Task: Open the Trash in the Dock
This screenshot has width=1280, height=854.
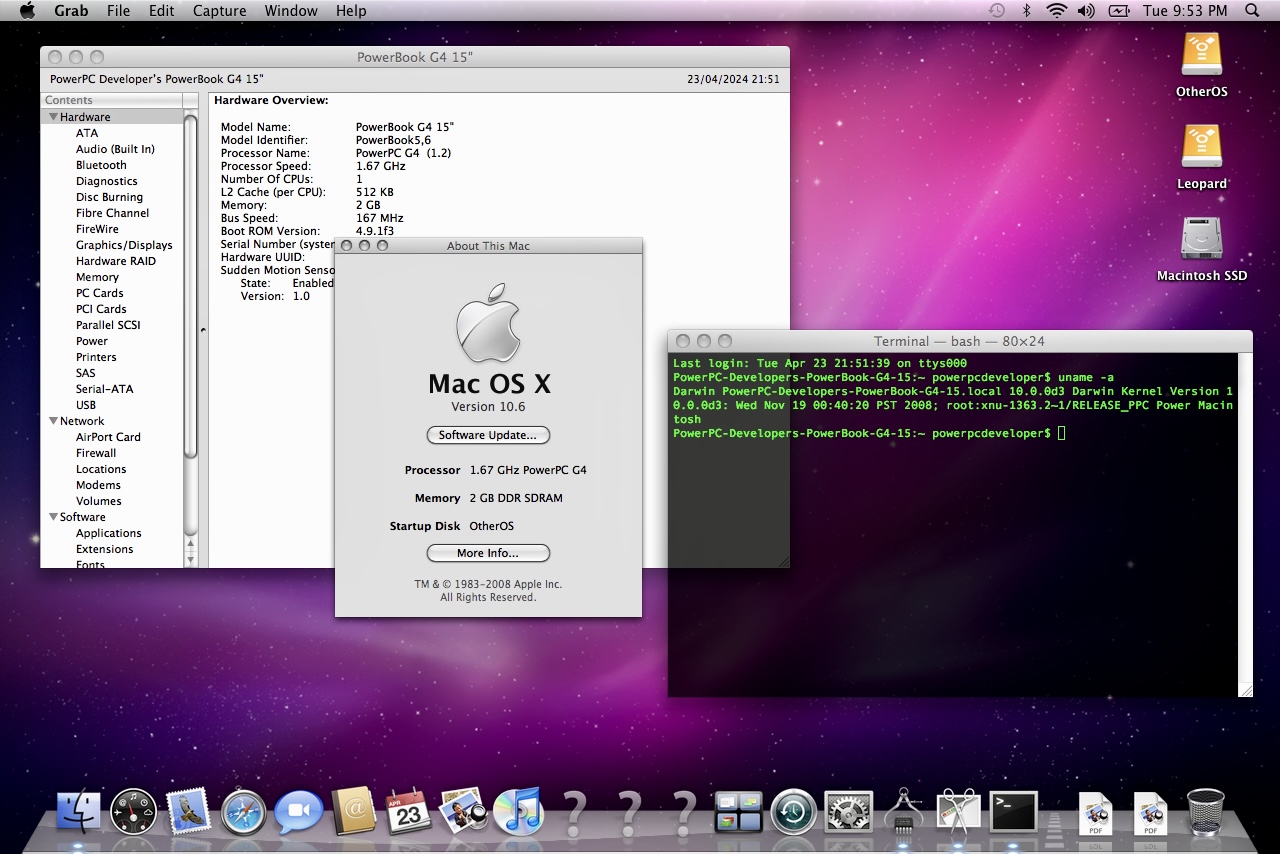Action: coord(1205,811)
